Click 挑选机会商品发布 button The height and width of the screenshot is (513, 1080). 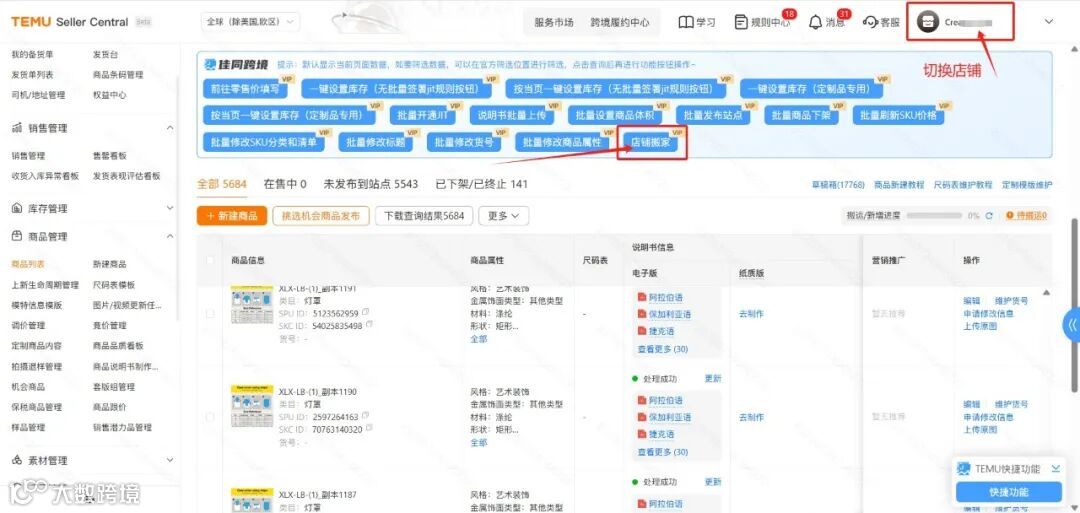[321, 216]
